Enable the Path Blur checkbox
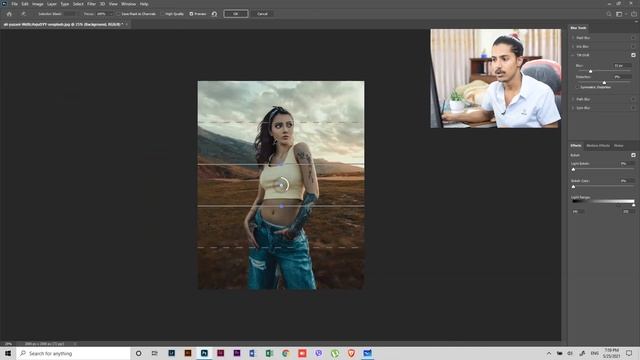The height and width of the screenshot is (360, 640). [633, 99]
